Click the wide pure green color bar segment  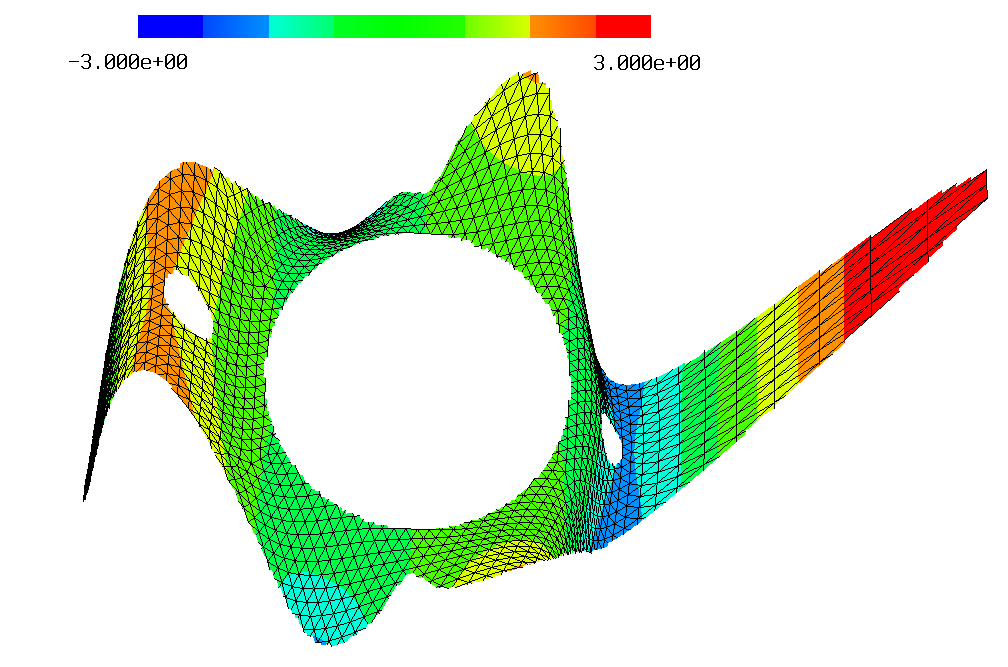point(399,26)
